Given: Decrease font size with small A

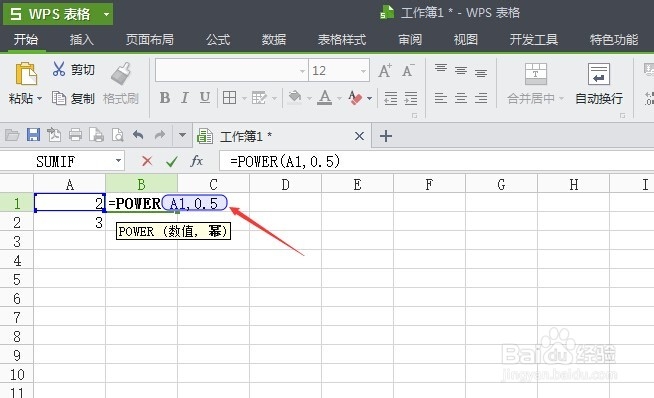Looking at the screenshot, I should point(408,71).
